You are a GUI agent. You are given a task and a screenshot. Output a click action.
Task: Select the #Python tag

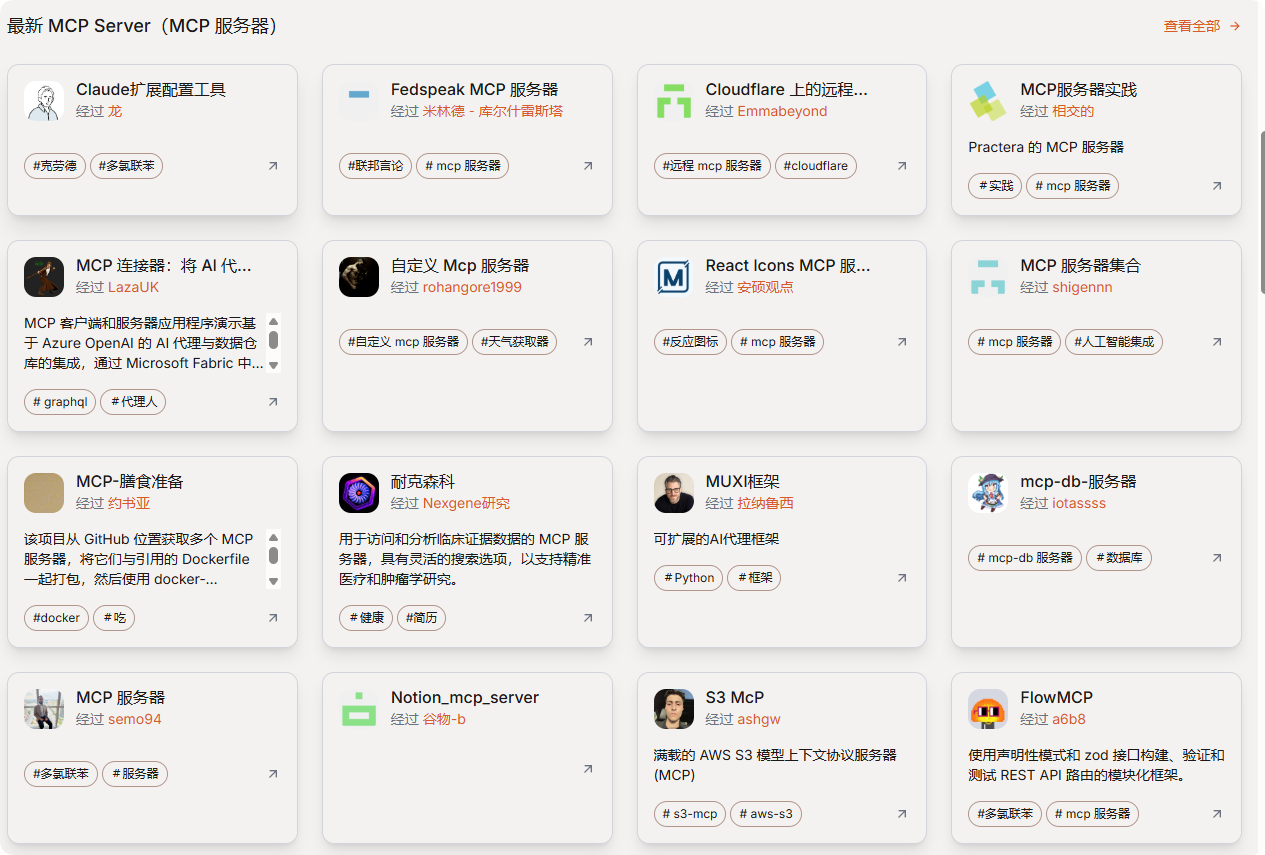(x=688, y=578)
